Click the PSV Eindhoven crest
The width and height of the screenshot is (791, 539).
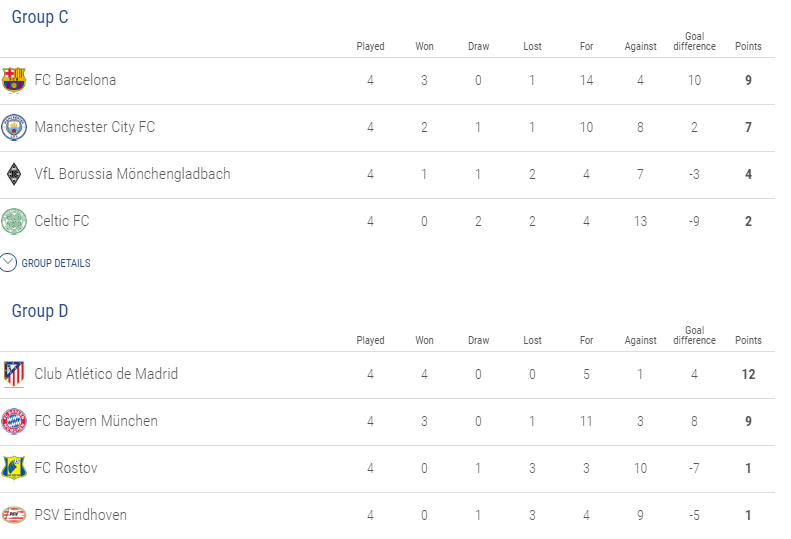(x=14, y=515)
